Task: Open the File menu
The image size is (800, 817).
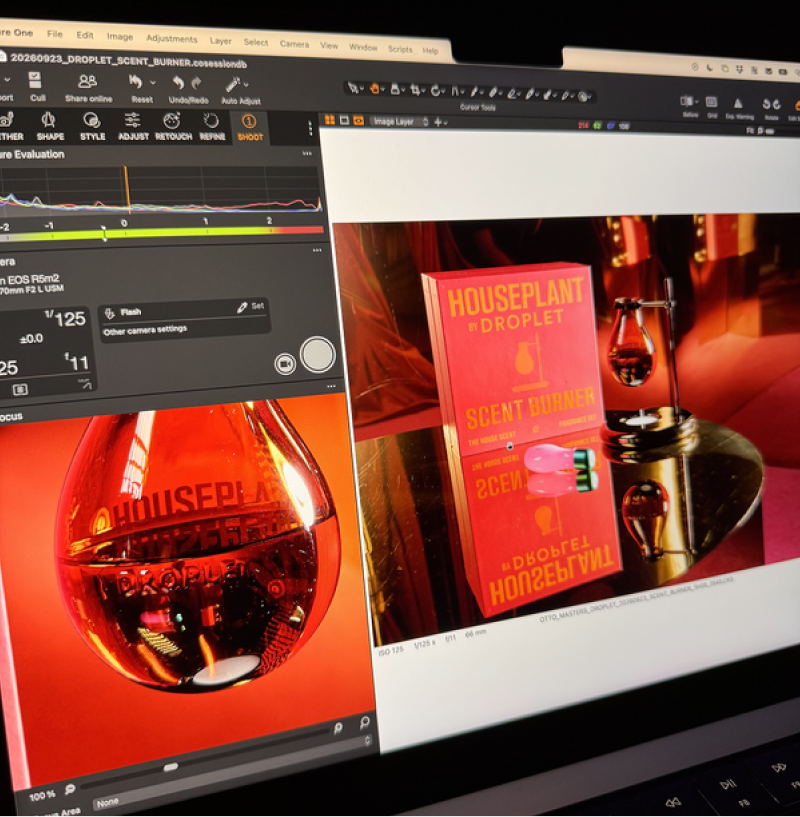Action: 55,34
